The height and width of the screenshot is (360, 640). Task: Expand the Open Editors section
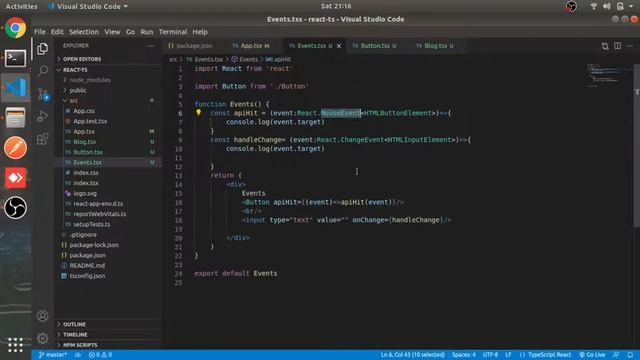tap(108, 59)
